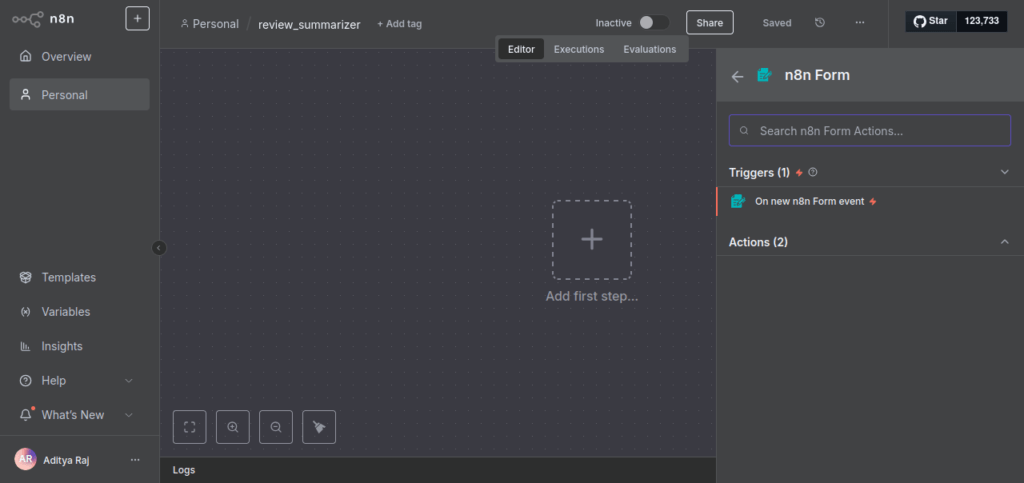The image size is (1024, 483).
Task: Click the Add tag link
Action: 399,24
